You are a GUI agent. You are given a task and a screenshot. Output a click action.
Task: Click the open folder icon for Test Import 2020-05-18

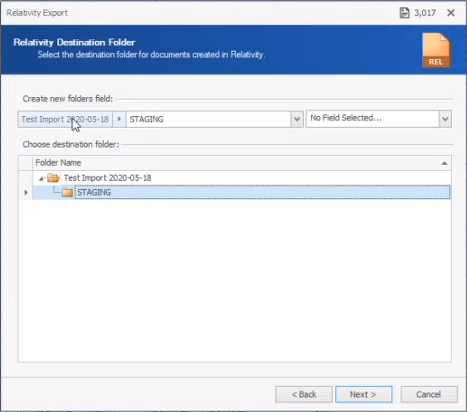click(53, 178)
